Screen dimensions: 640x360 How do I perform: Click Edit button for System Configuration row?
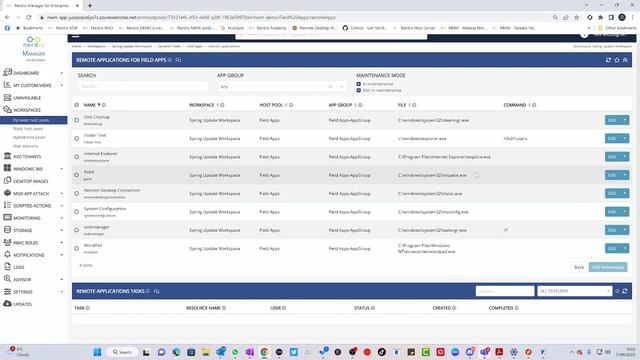[612, 212]
